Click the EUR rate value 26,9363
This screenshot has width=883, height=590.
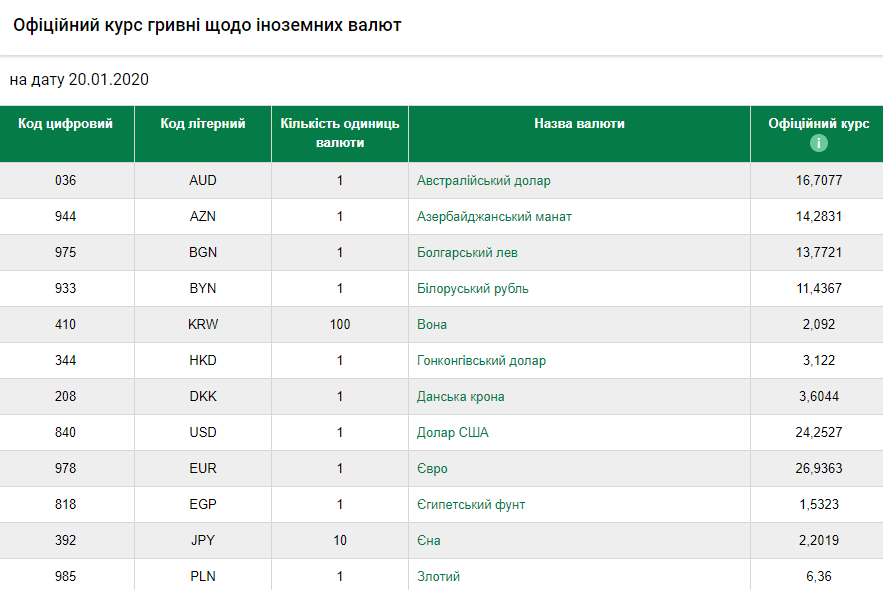(818, 469)
